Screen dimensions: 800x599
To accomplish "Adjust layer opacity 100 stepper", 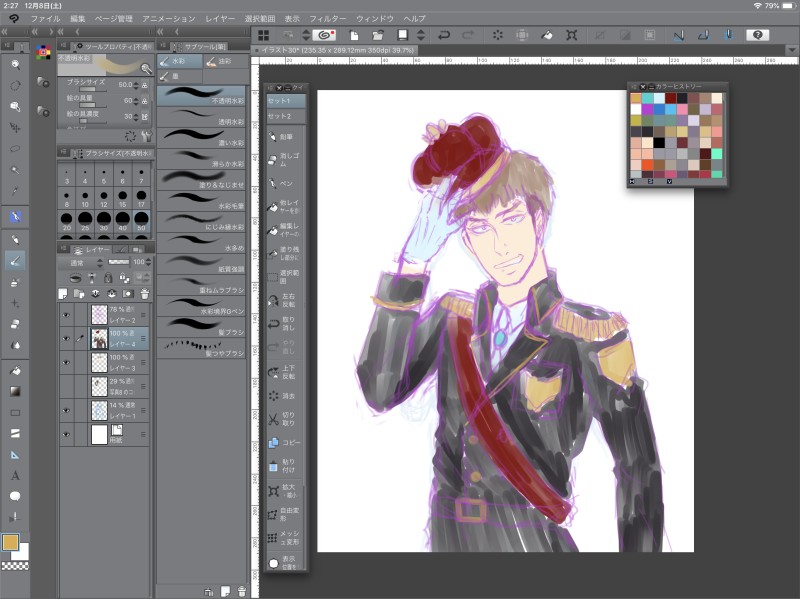I will 148,262.
